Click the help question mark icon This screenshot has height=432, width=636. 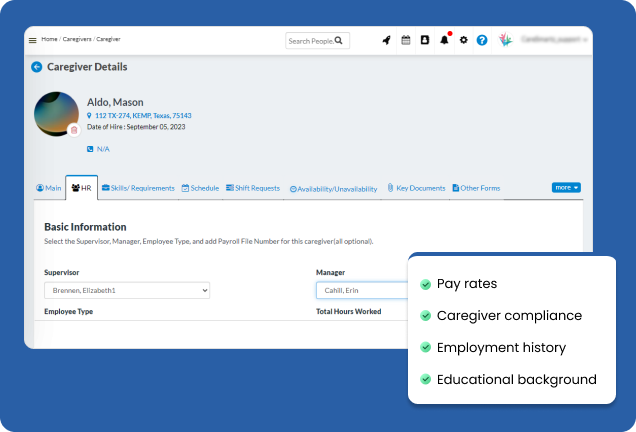[x=482, y=40]
